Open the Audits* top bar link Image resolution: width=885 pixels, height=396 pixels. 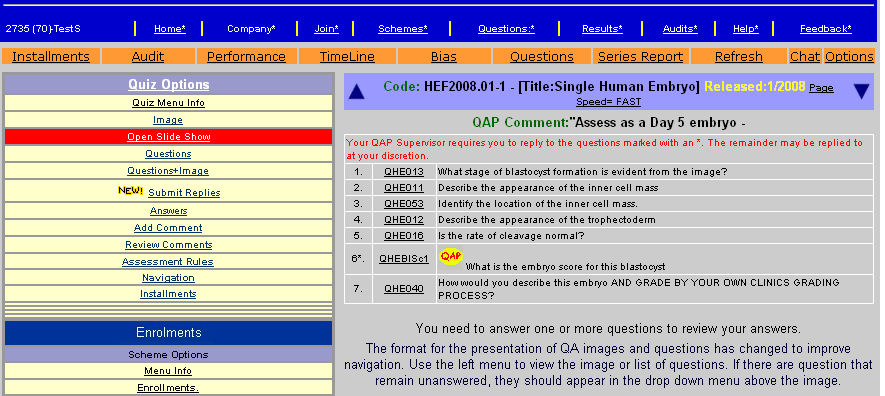pyautogui.click(x=680, y=29)
